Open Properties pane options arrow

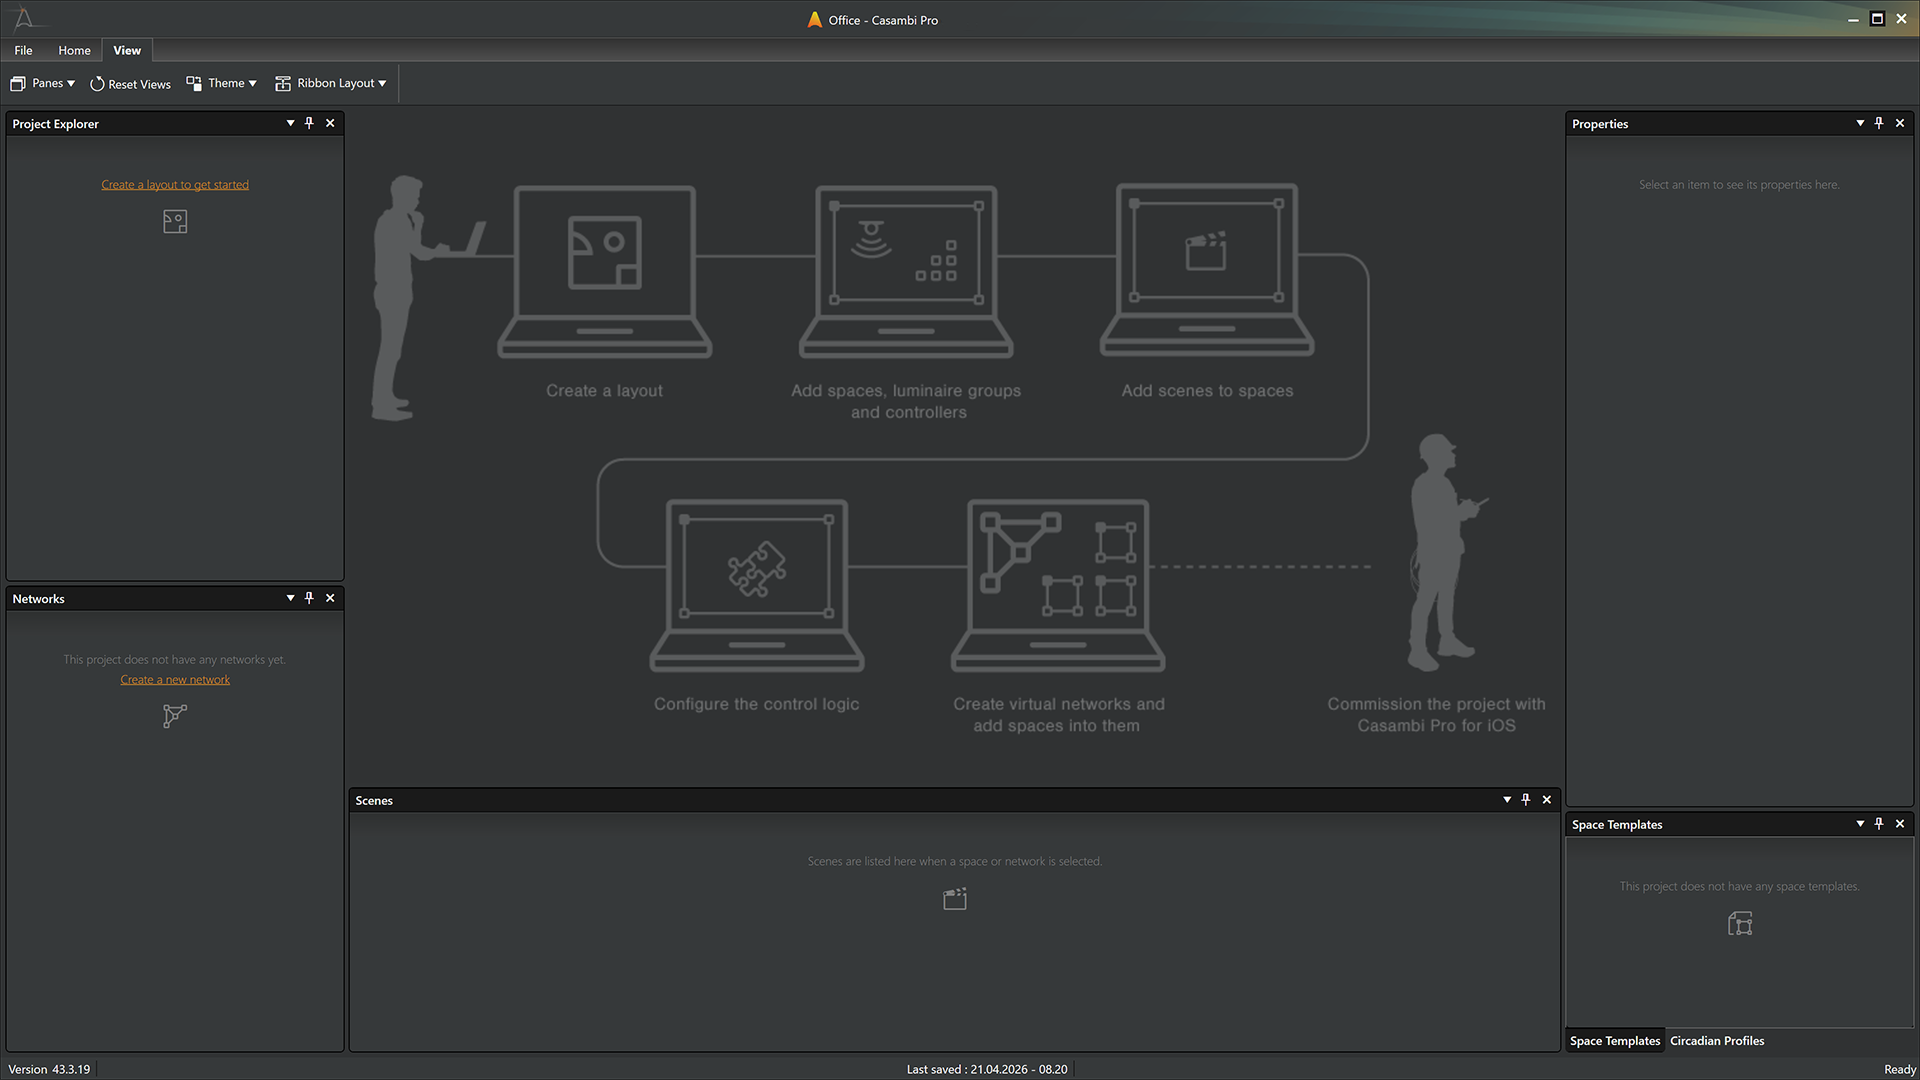coord(1860,123)
